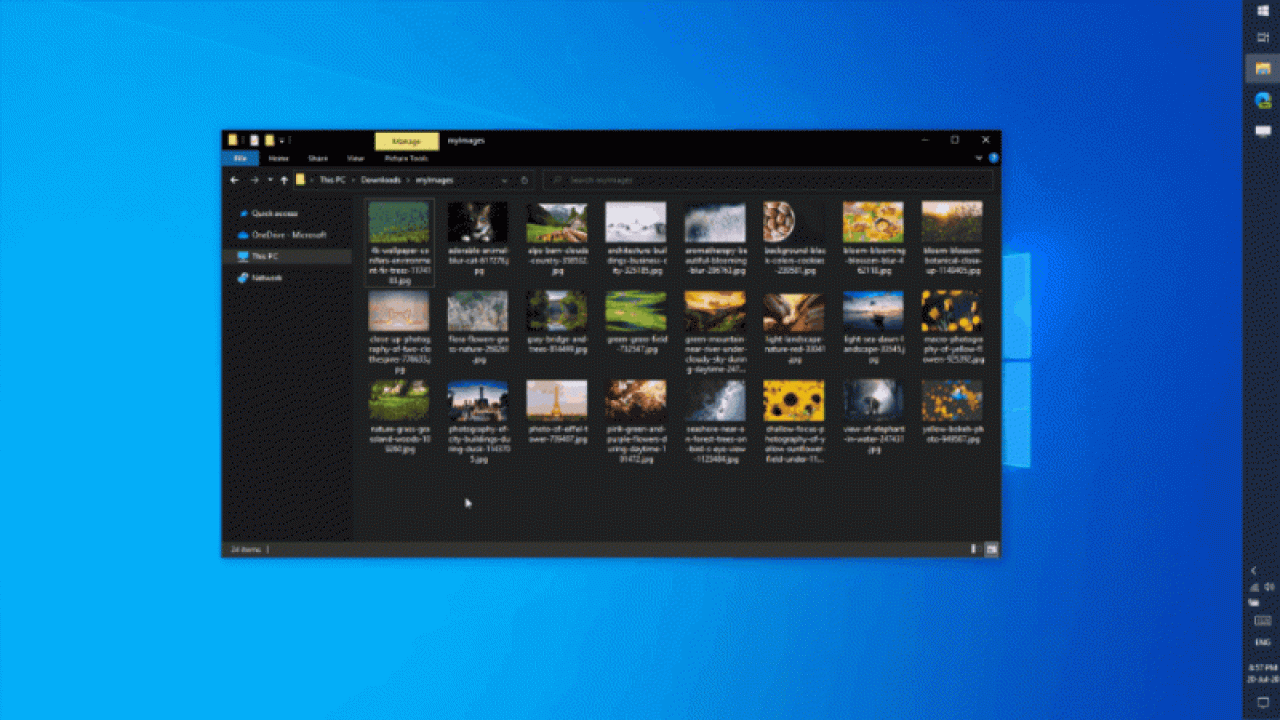This screenshot has height=720, width=1280.
Task: Switch to the large thumbnails view icon
Action: [991, 549]
